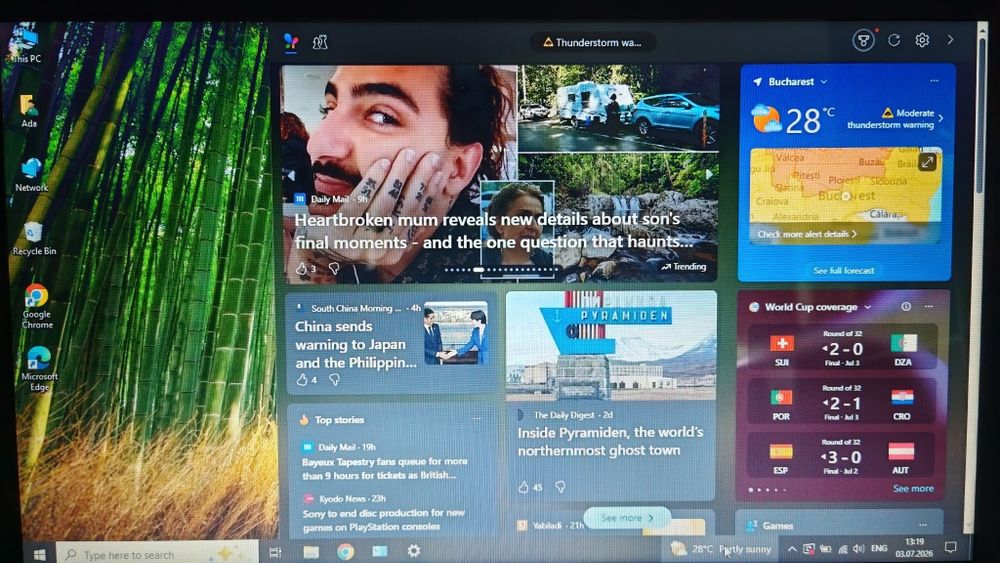
Task: Open the Bucharest location dropdown
Action: coord(798,82)
